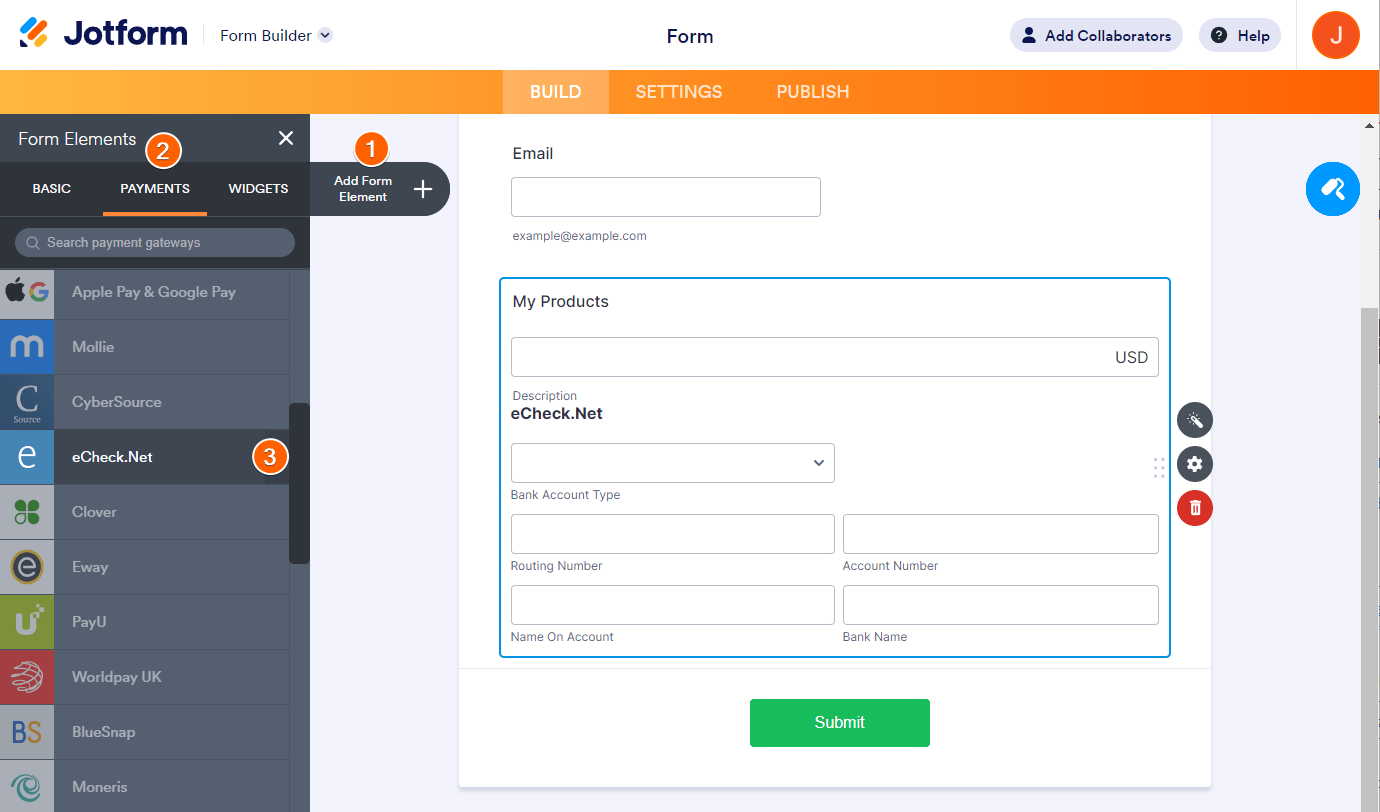Open the Help menu
The height and width of the screenshot is (812, 1380).
tap(1240, 35)
